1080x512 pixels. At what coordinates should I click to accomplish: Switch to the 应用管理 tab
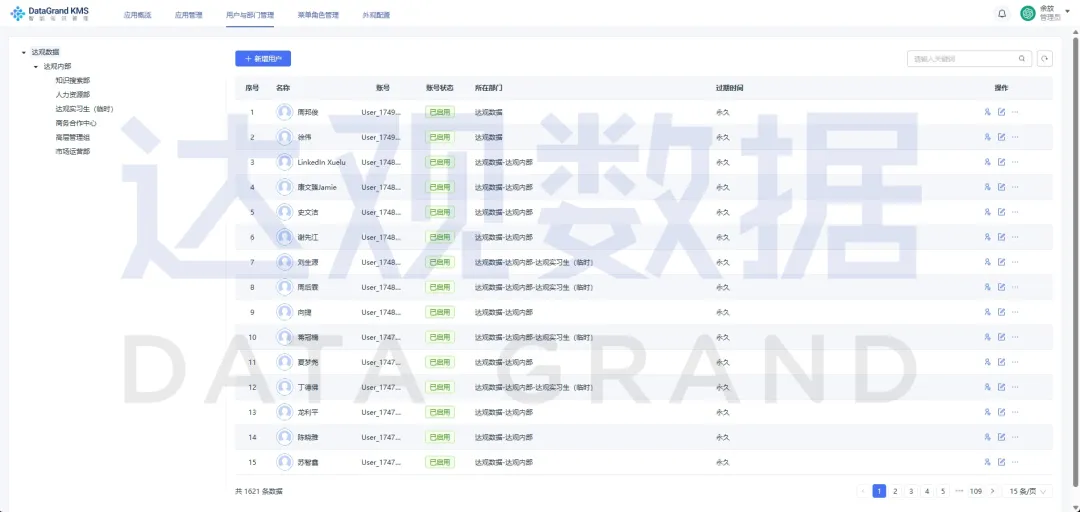[188, 16]
